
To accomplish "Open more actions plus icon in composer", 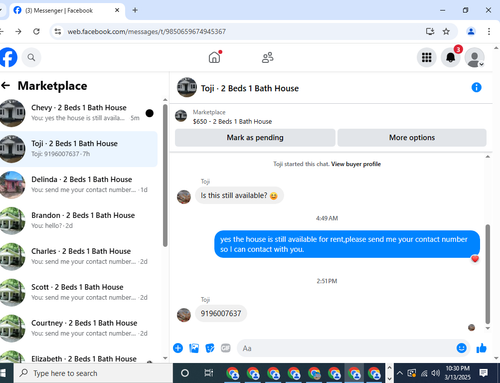I will 178,348.
